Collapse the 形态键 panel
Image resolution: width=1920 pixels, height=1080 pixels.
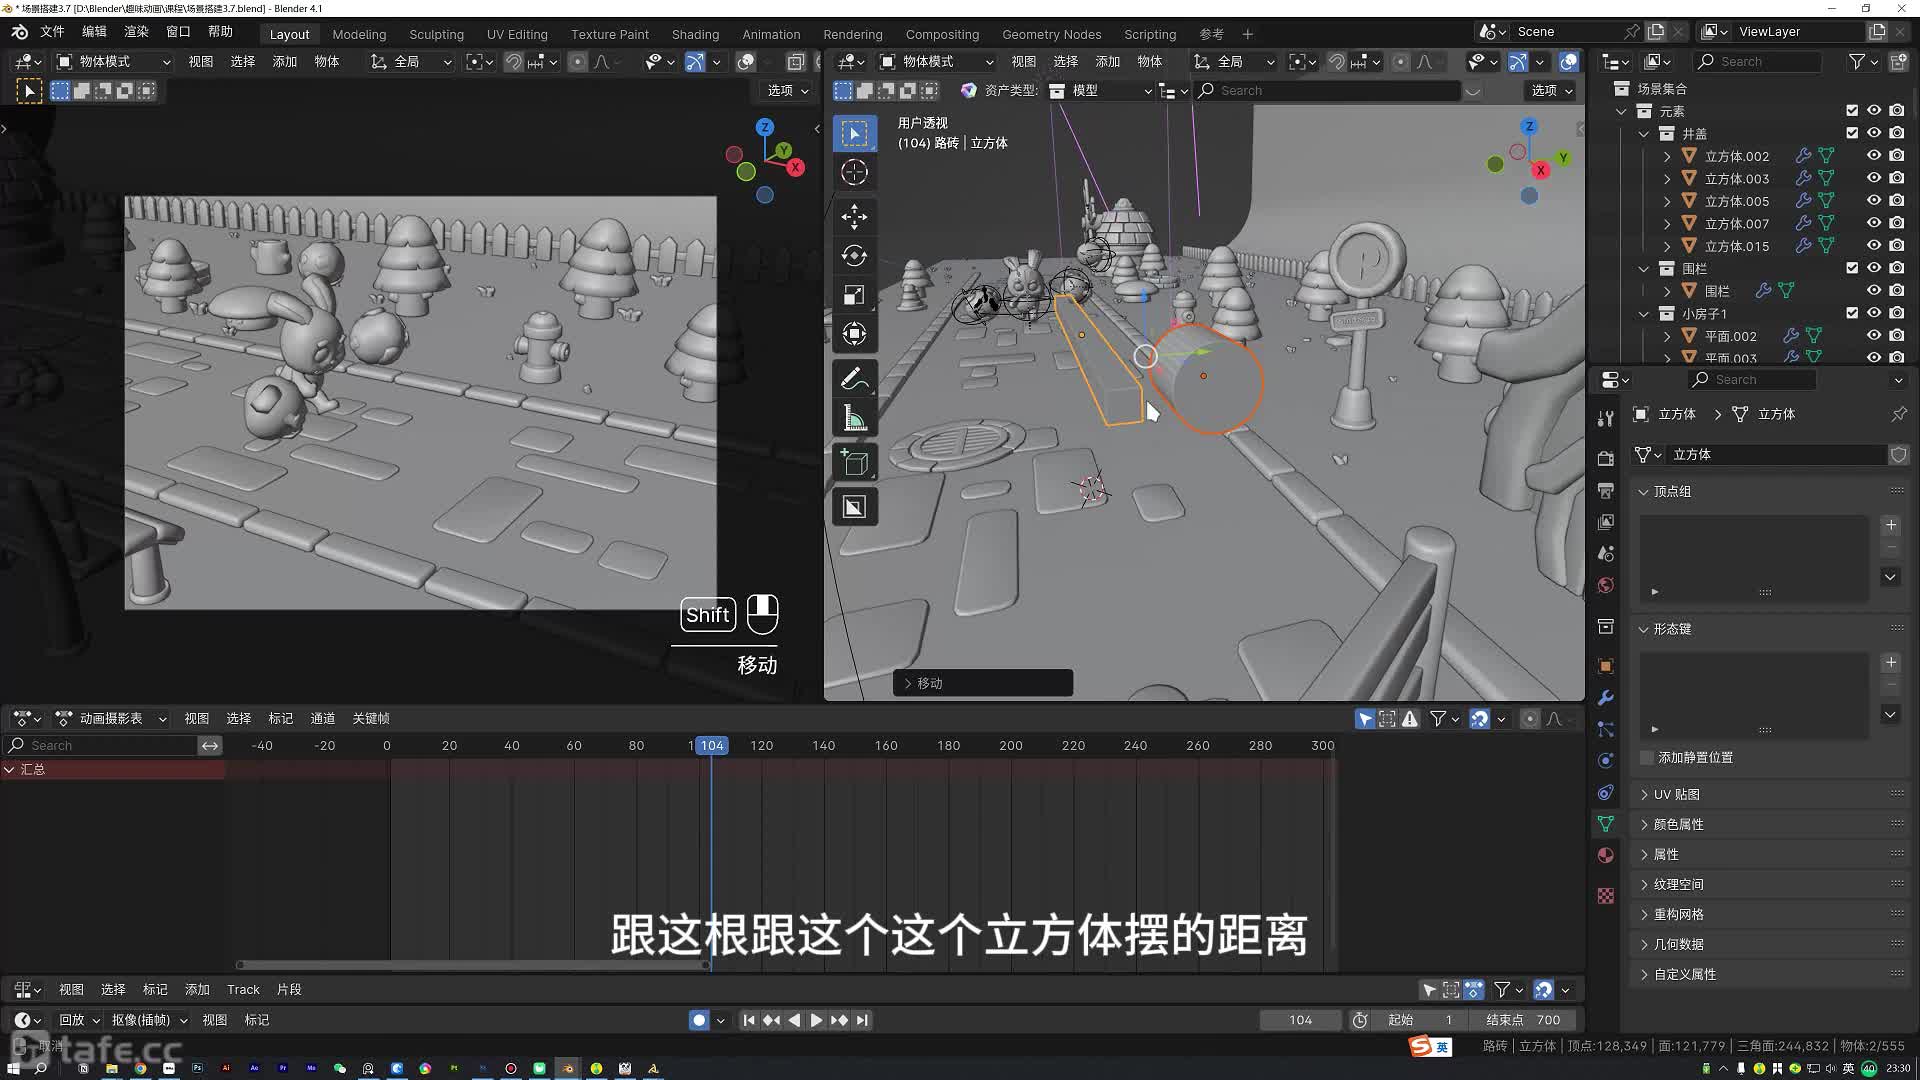coord(1672,629)
